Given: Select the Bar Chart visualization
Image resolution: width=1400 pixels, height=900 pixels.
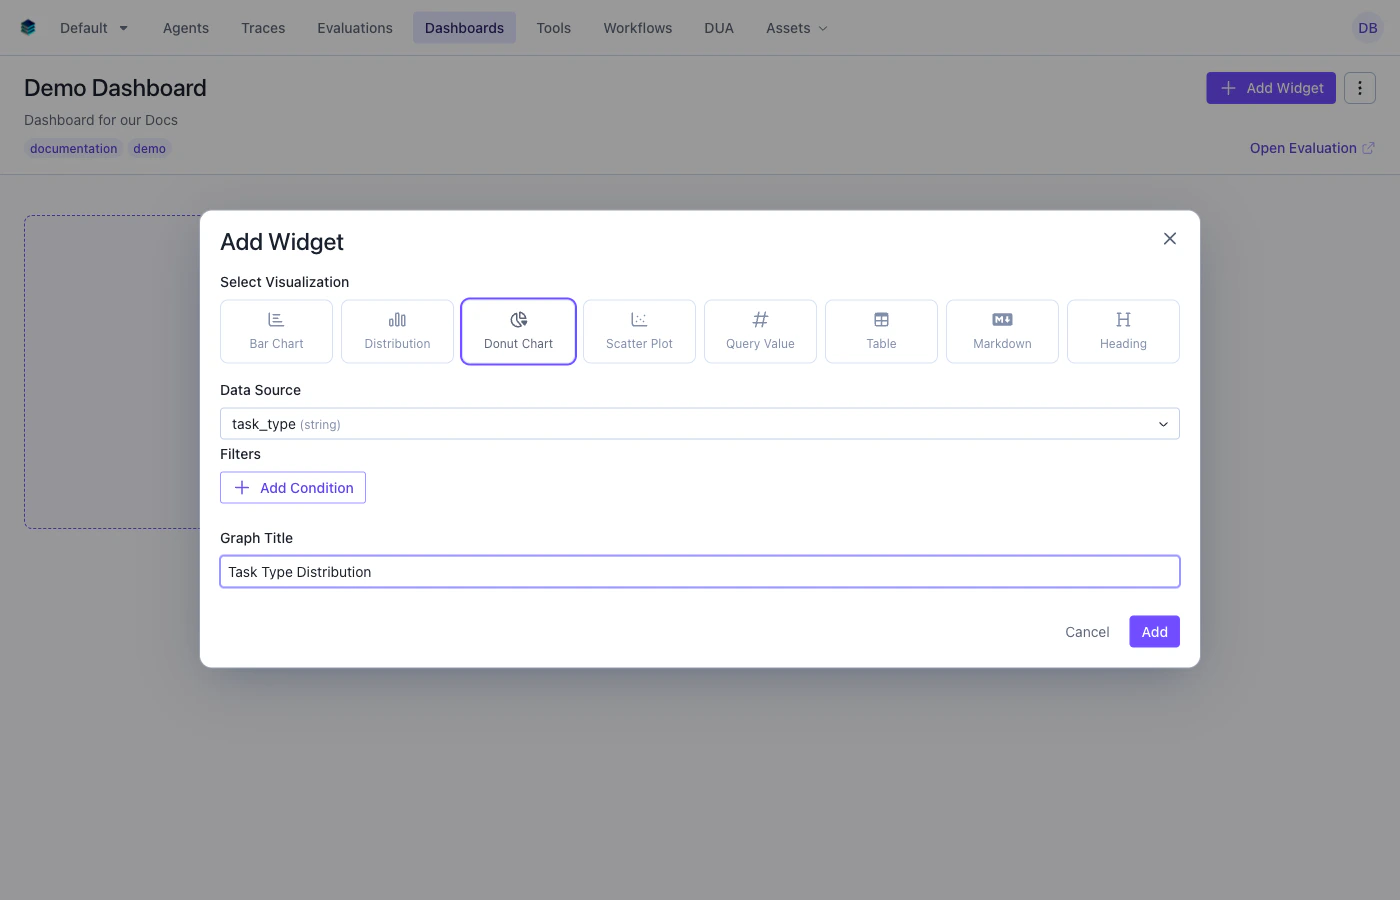Looking at the screenshot, I should pos(276,331).
